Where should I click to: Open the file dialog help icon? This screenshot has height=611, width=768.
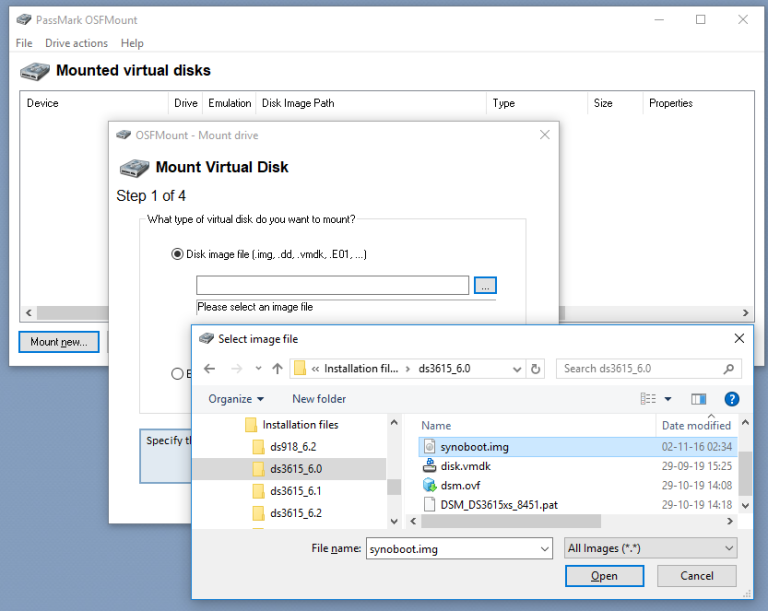(731, 399)
